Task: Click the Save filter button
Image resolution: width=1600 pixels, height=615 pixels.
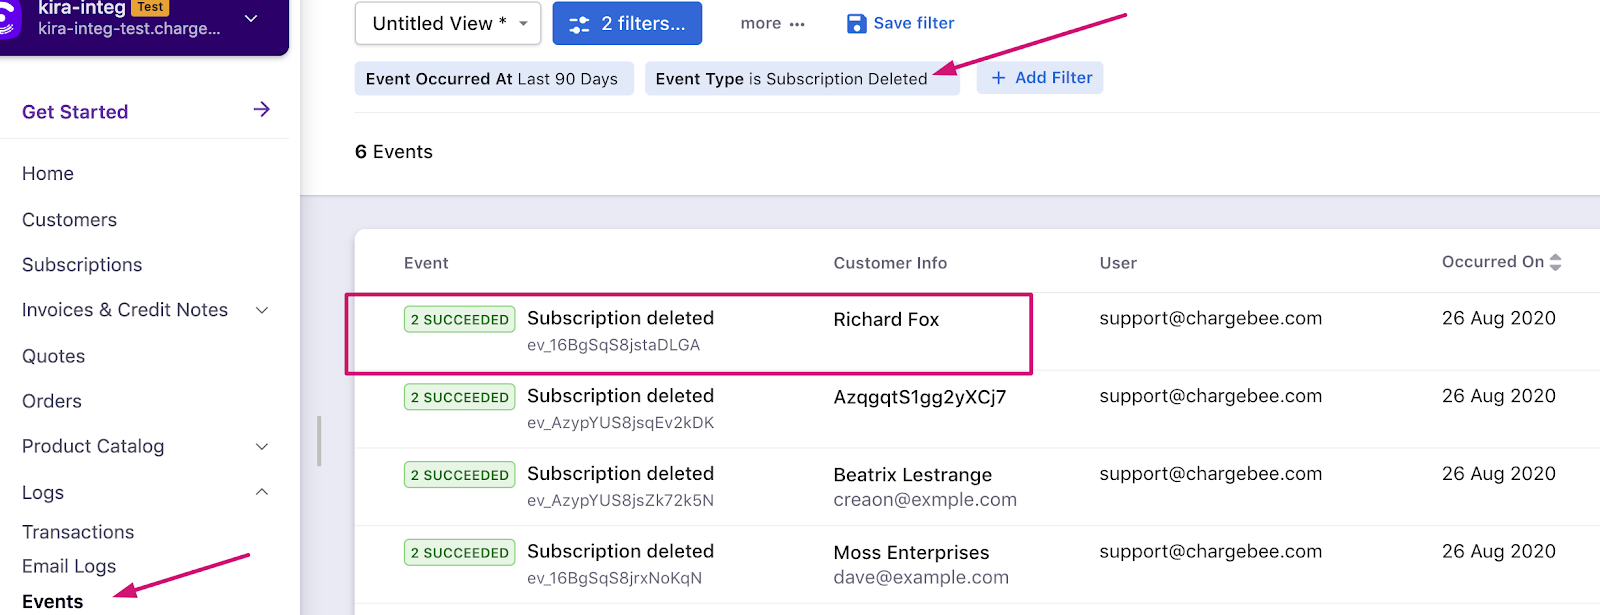Action: pos(901,23)
